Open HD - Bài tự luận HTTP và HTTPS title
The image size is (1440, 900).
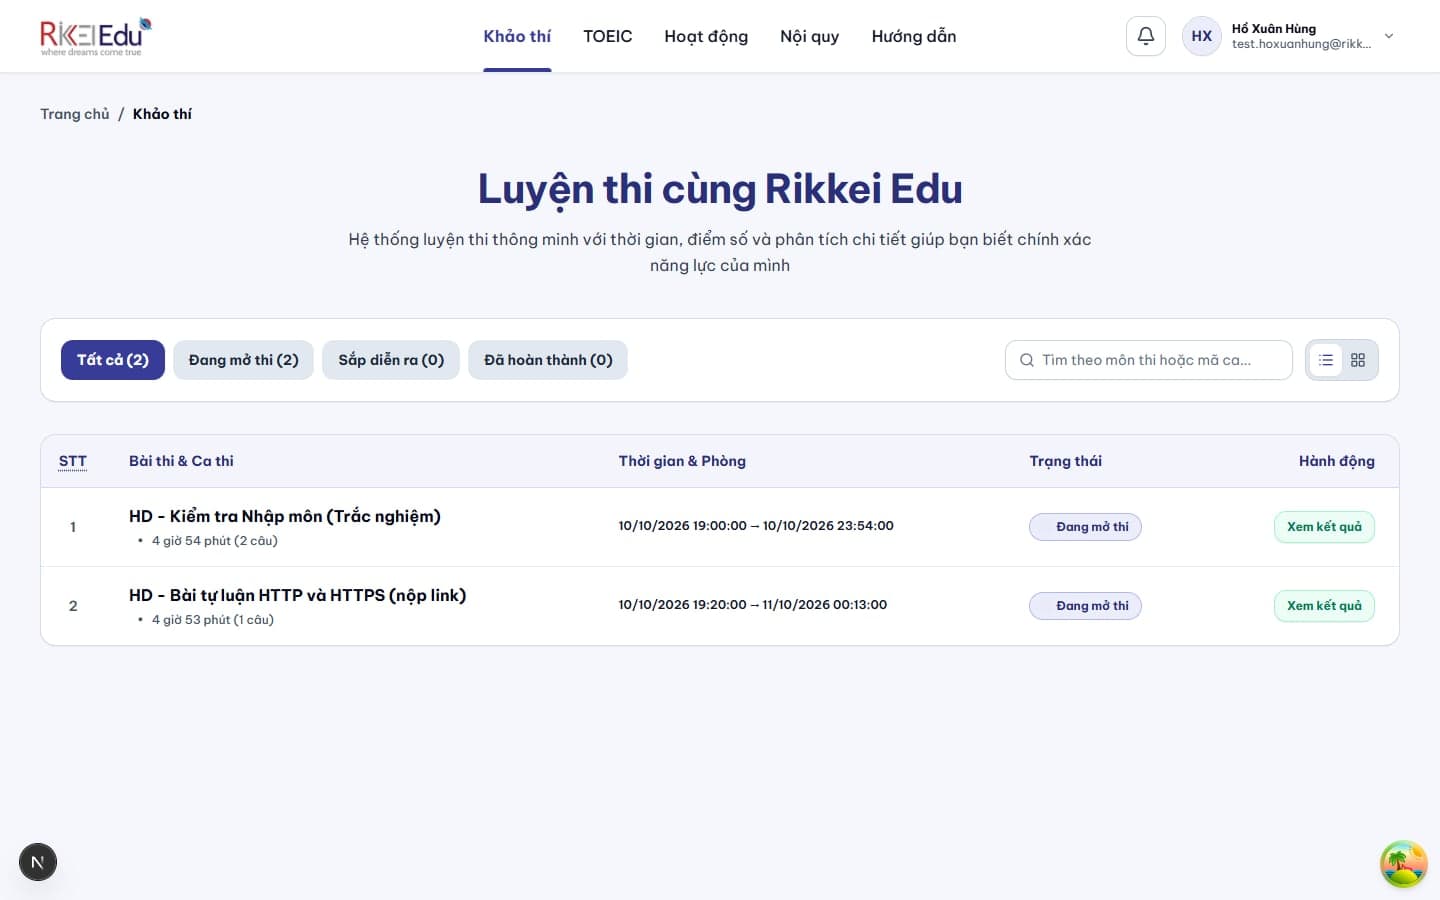pyautogui.click(x=298, y=595)
